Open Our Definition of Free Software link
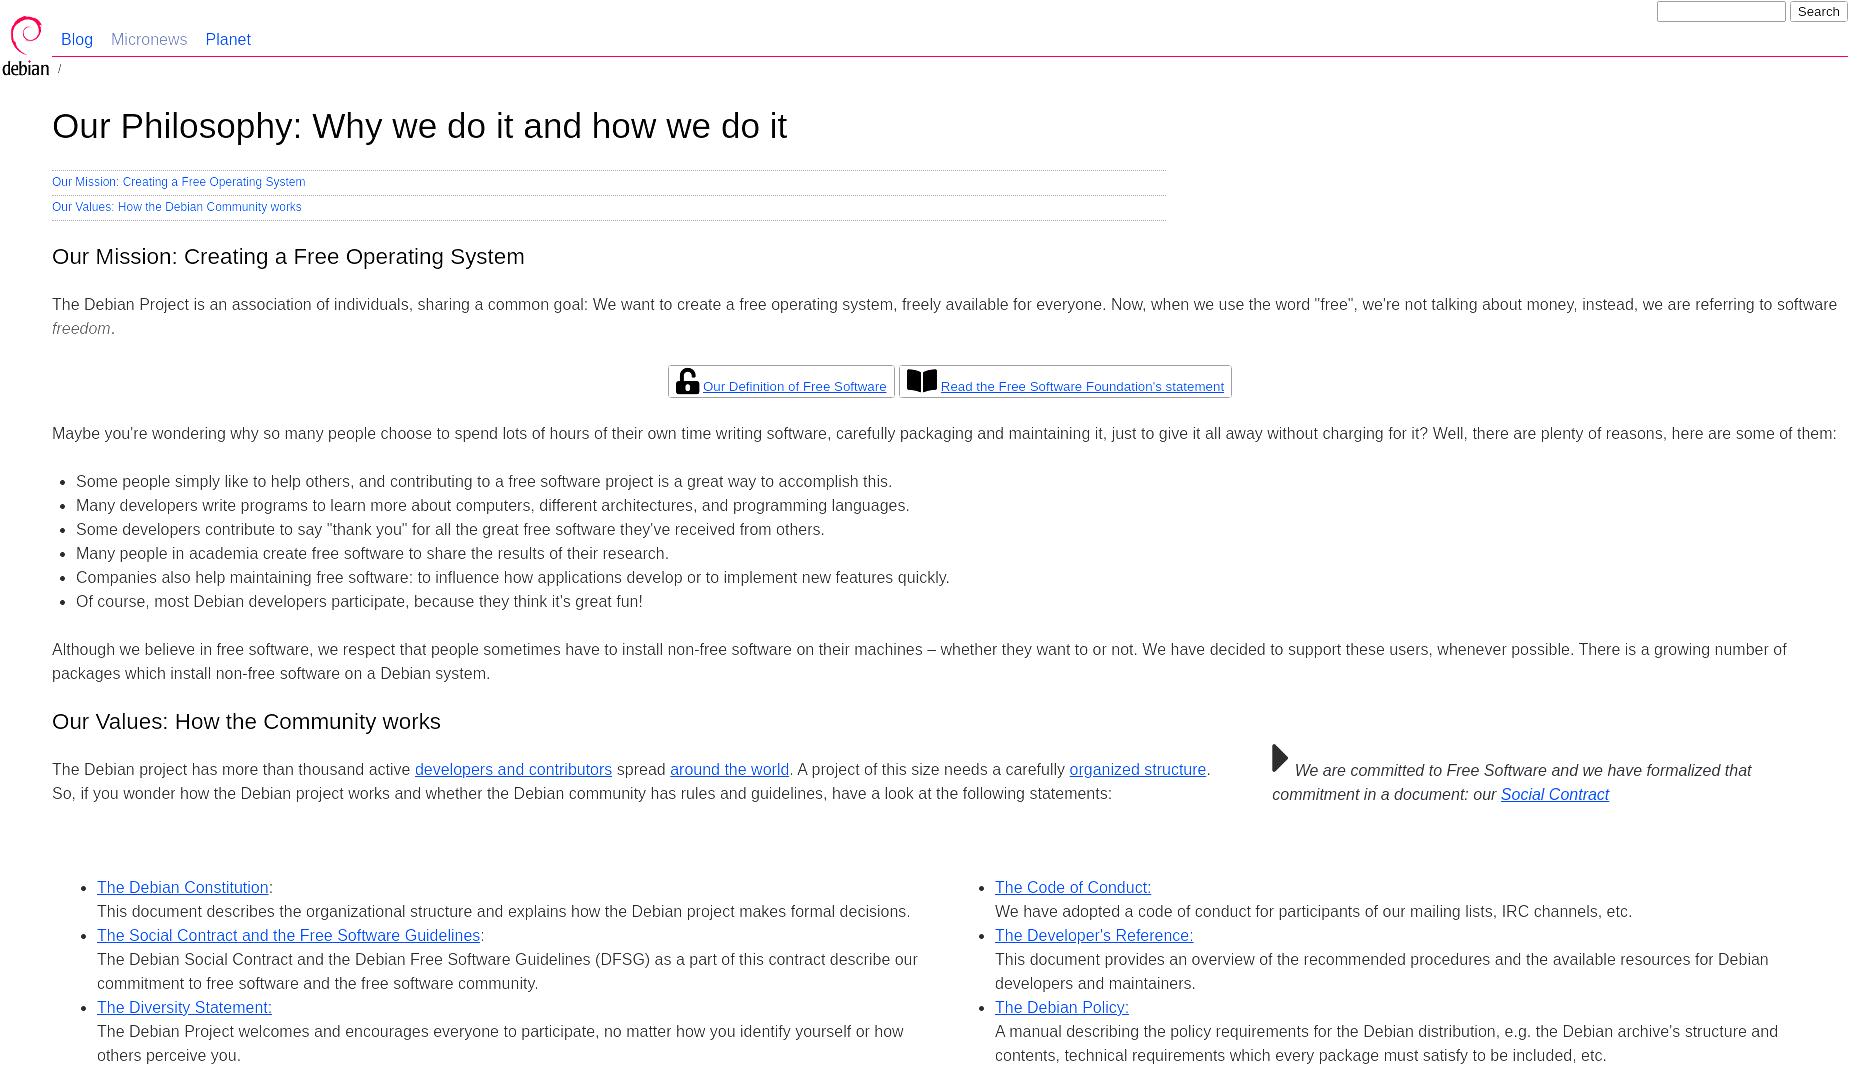Viewport: 1858px width, 1080px height. pyautogui.click(x=794, y=387)
